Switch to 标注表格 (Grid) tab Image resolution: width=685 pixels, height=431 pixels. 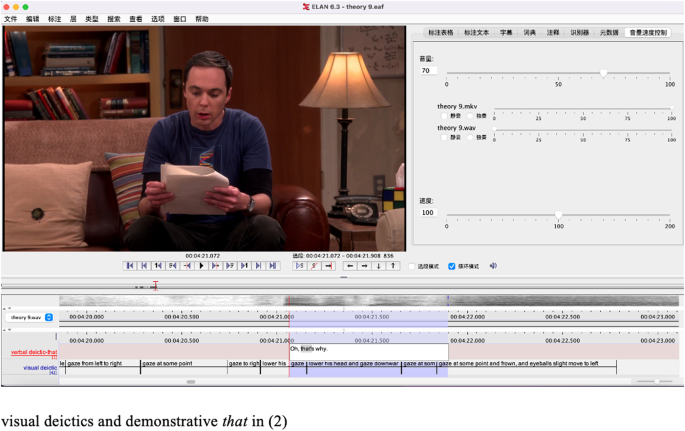[x=440, y=32]
